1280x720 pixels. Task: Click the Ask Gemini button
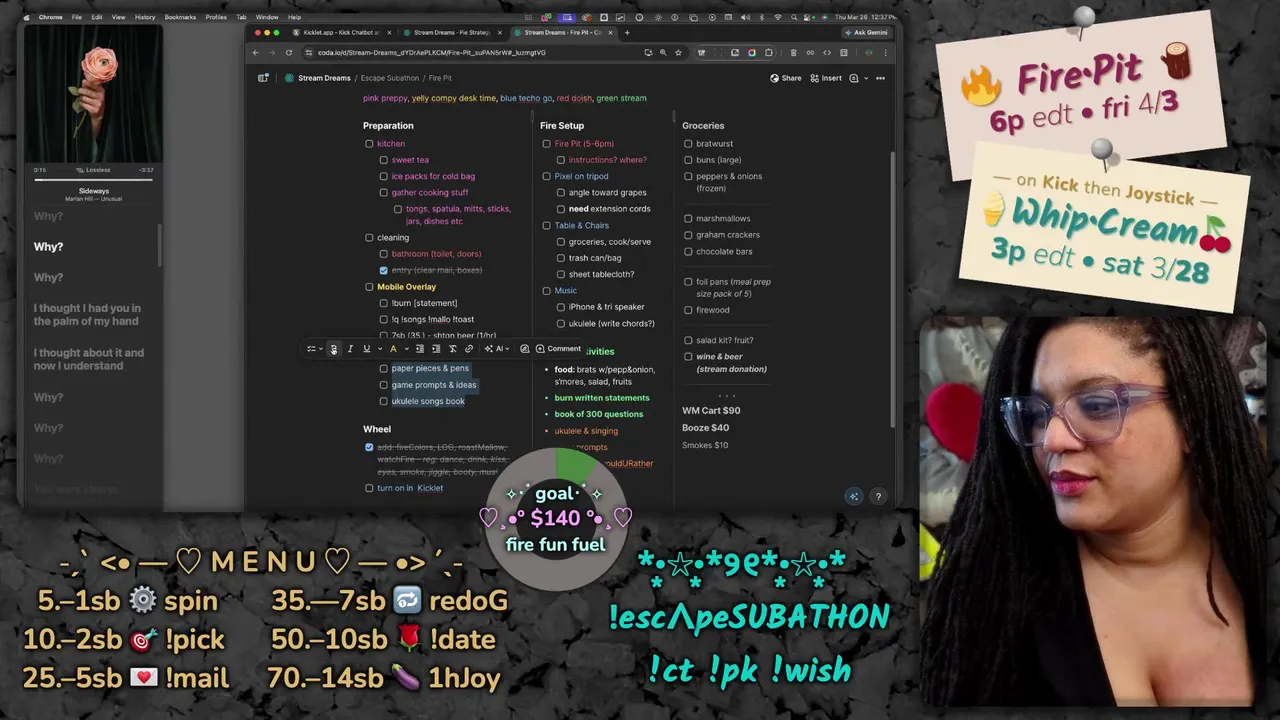pos(865,32)
